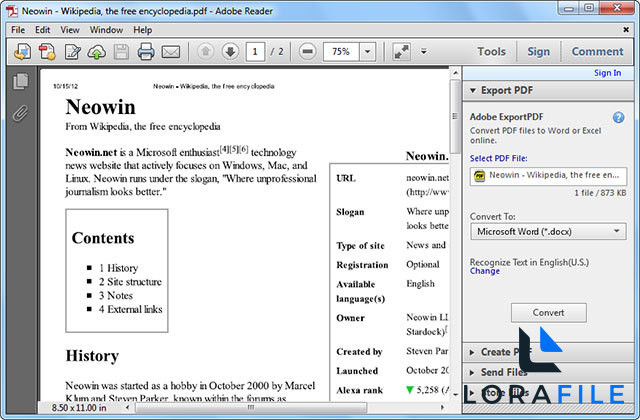640x420 pixels.
Task: Click the 'Type of site' infobox label
Action: 360,246
